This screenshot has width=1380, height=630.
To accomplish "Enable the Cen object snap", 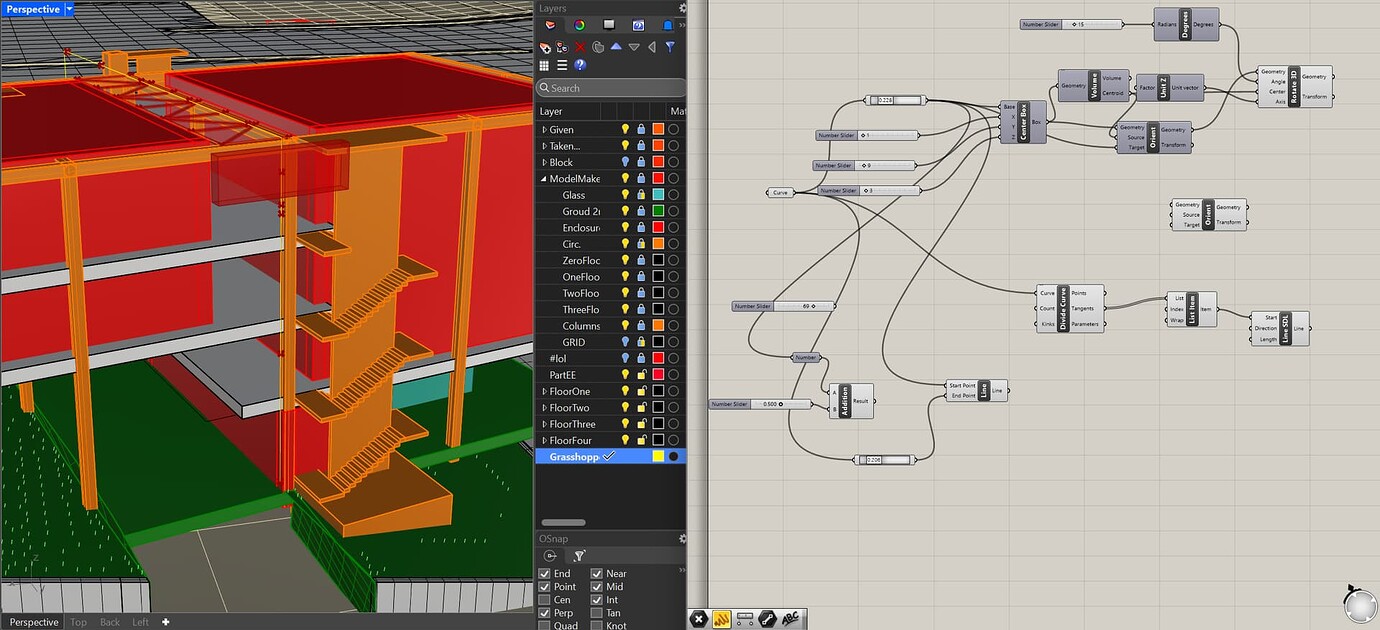I will (x=545, y=600).
